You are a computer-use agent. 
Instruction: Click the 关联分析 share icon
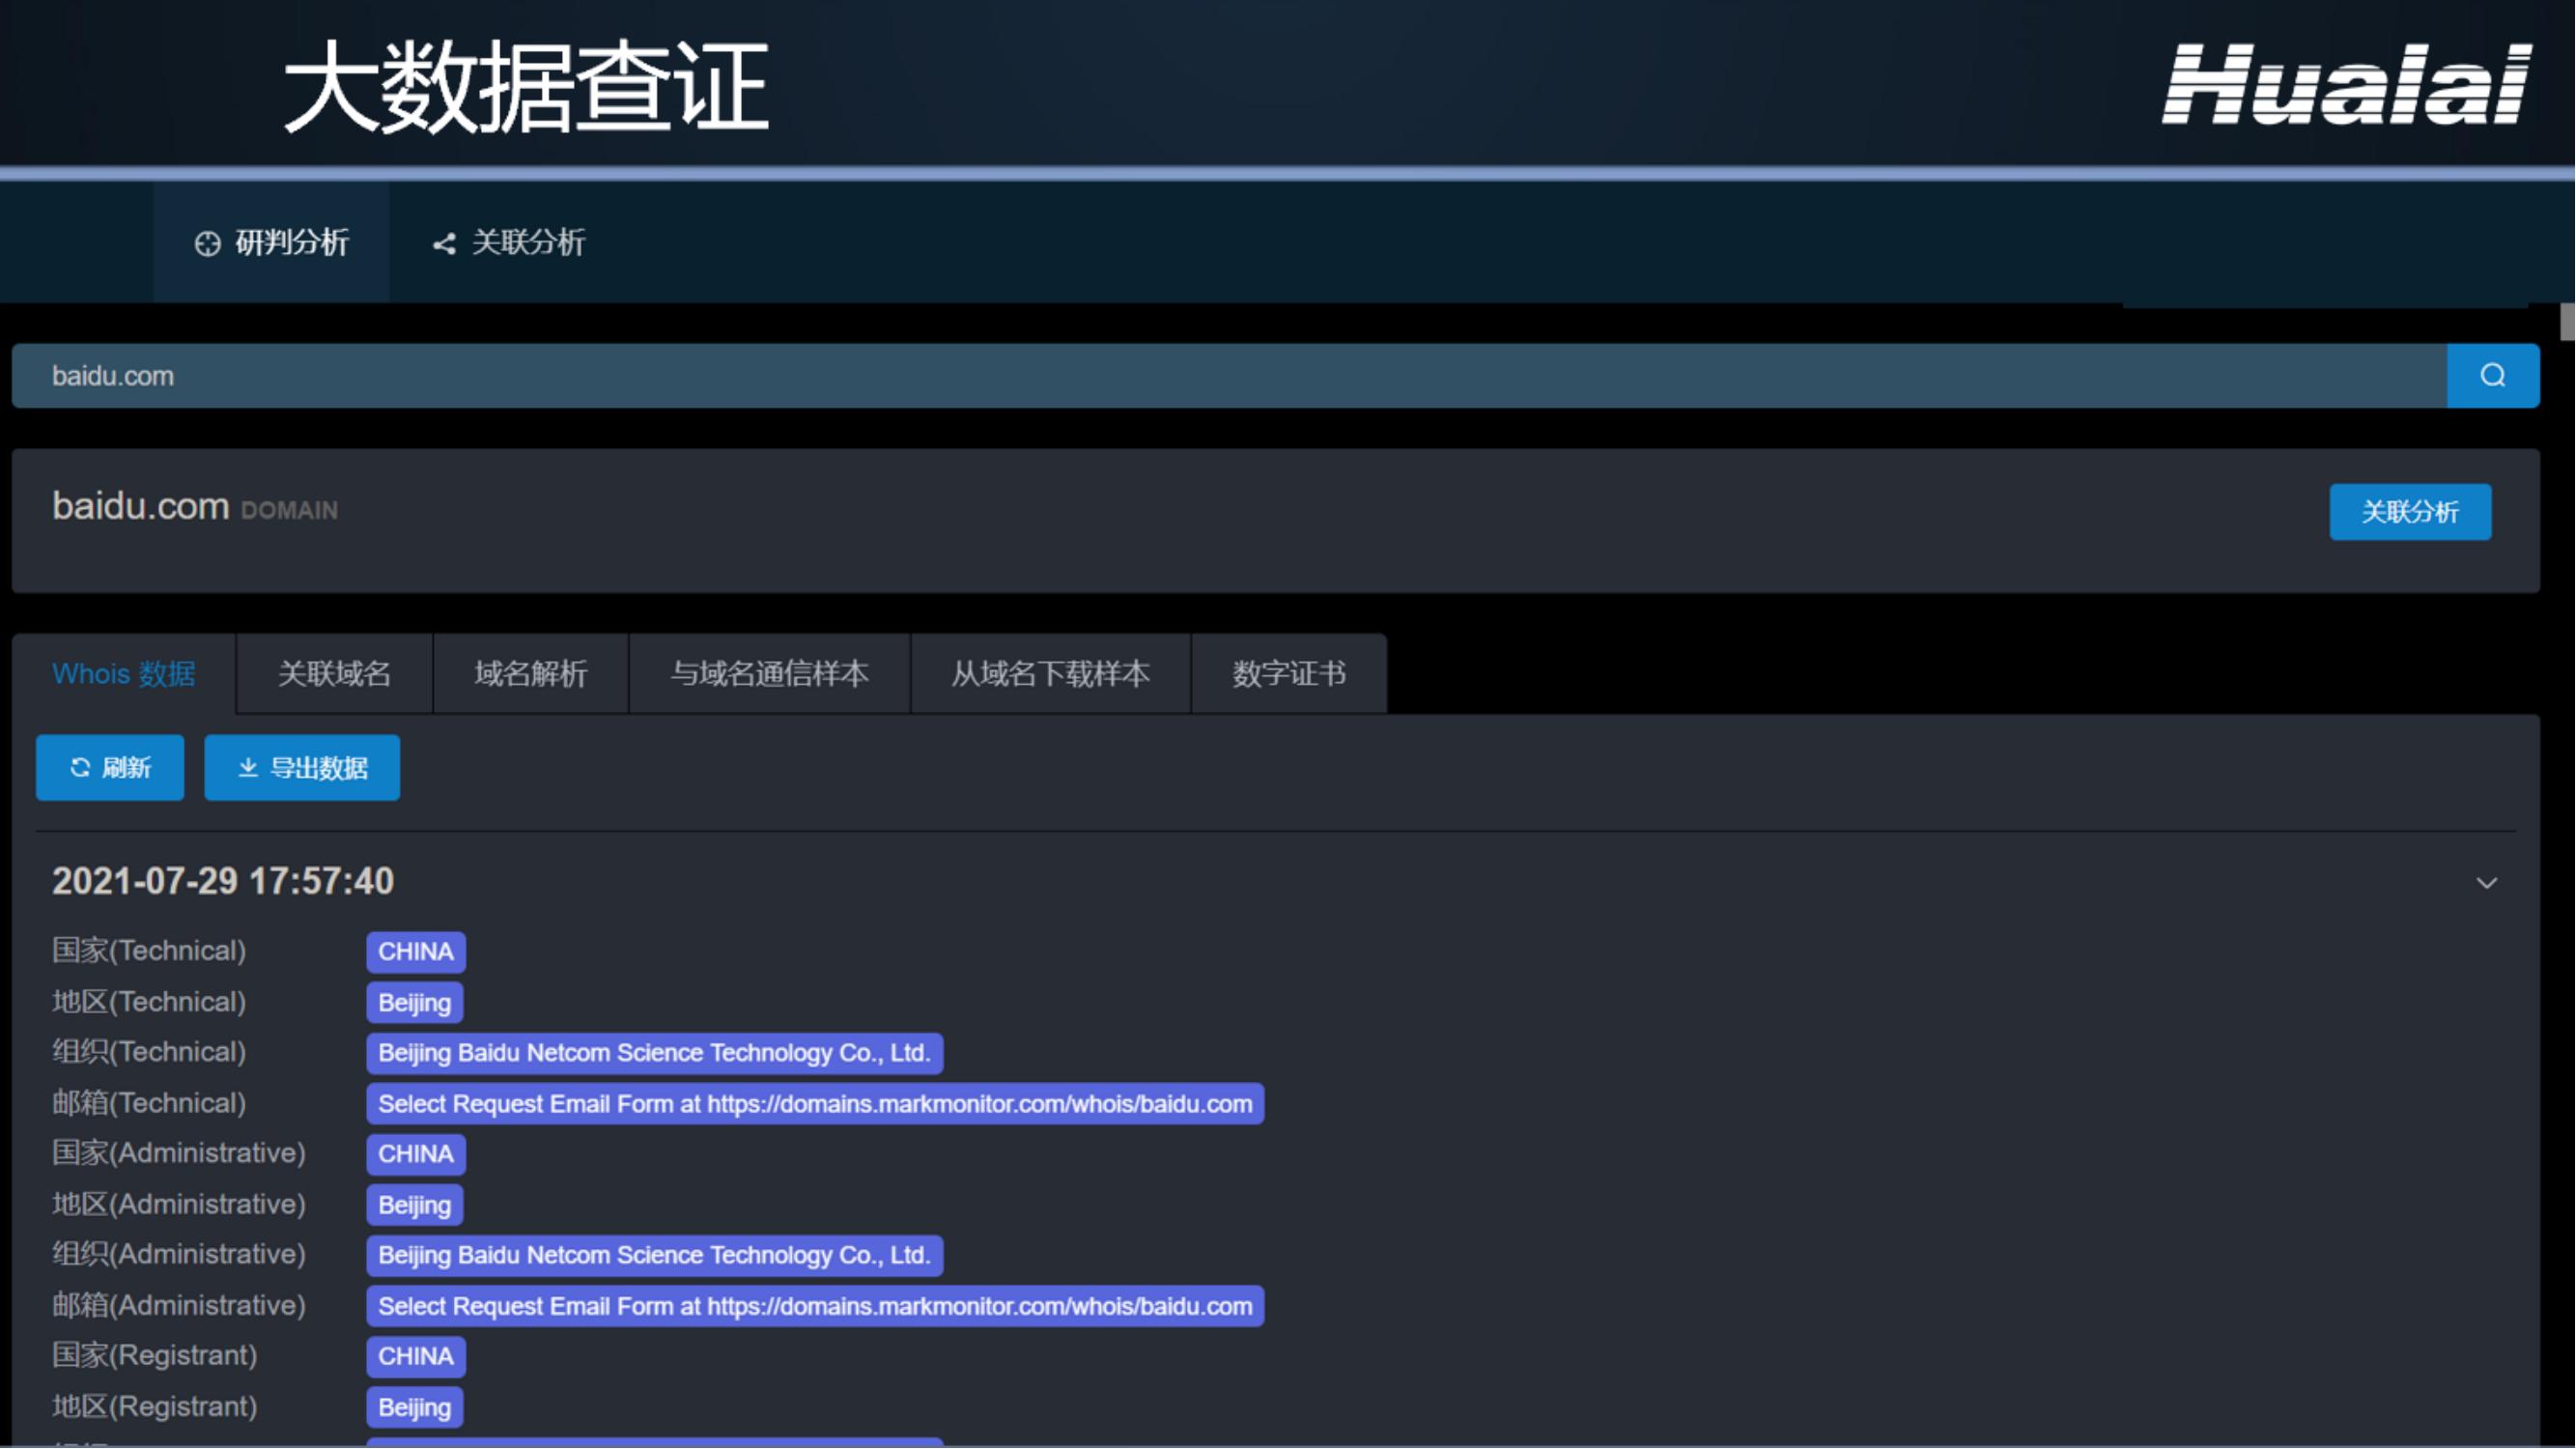pos(444,243)
